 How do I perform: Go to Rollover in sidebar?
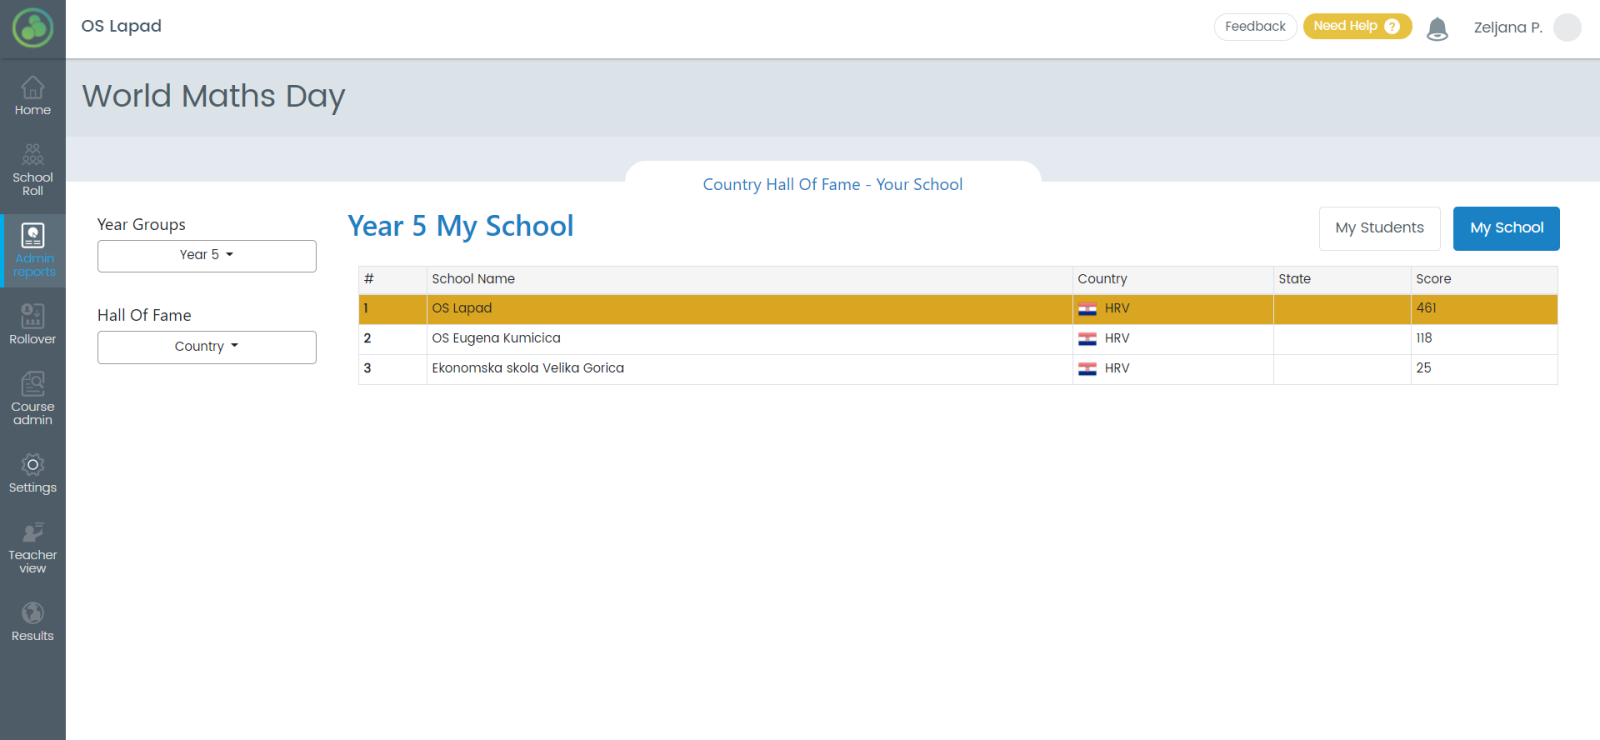pos(33,324)
